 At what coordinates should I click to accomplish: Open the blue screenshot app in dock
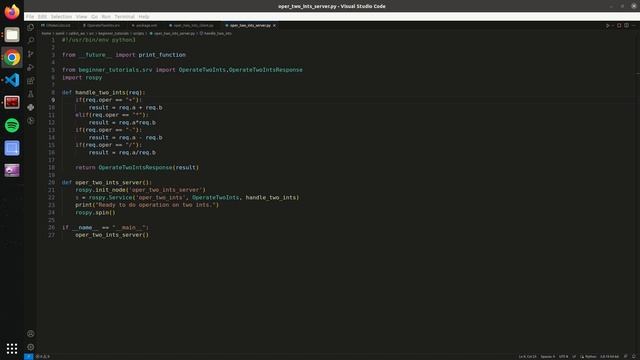(x=12, y=148)
